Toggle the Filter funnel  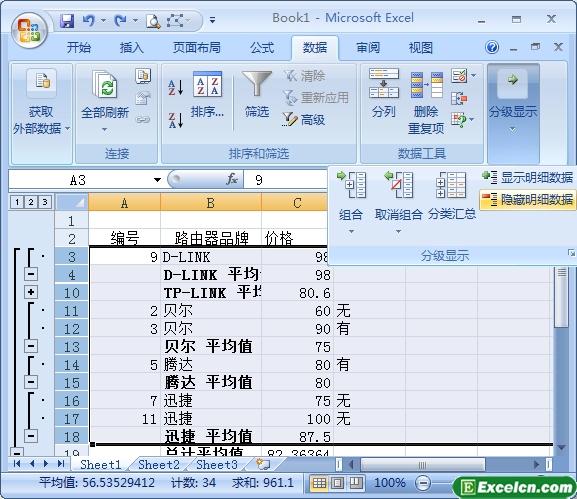click(x=257, y=95)
